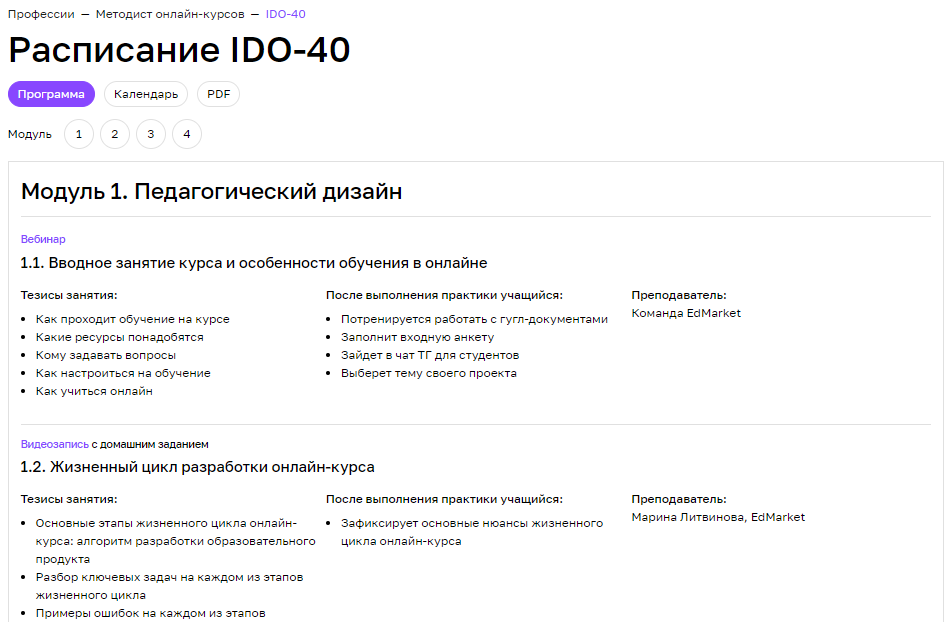
Task: Click the "Видеозапись" link above lesson 1.2
Action: (45, 443)
